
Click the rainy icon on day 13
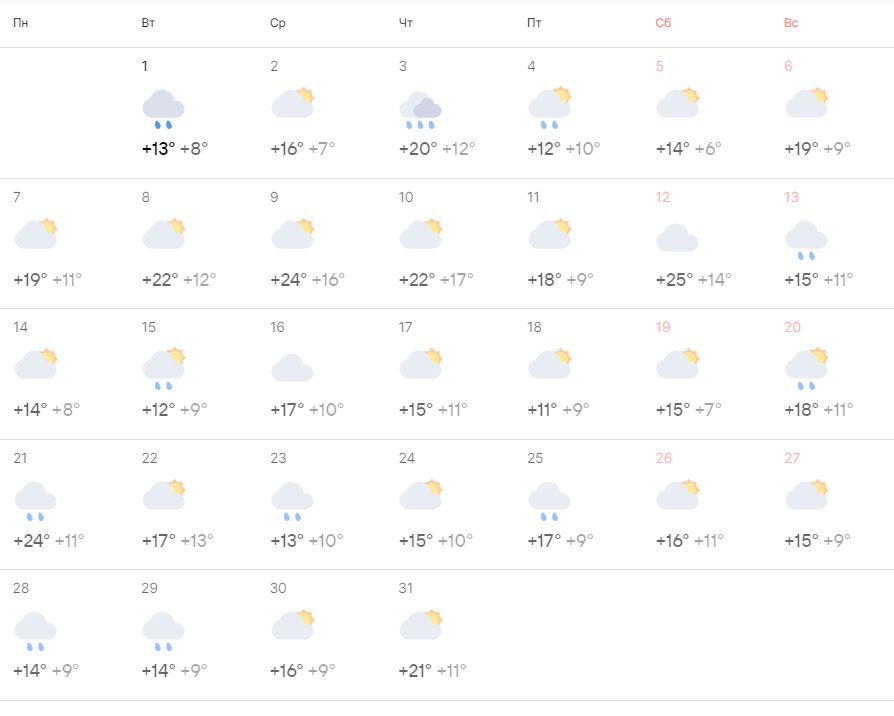806,240
